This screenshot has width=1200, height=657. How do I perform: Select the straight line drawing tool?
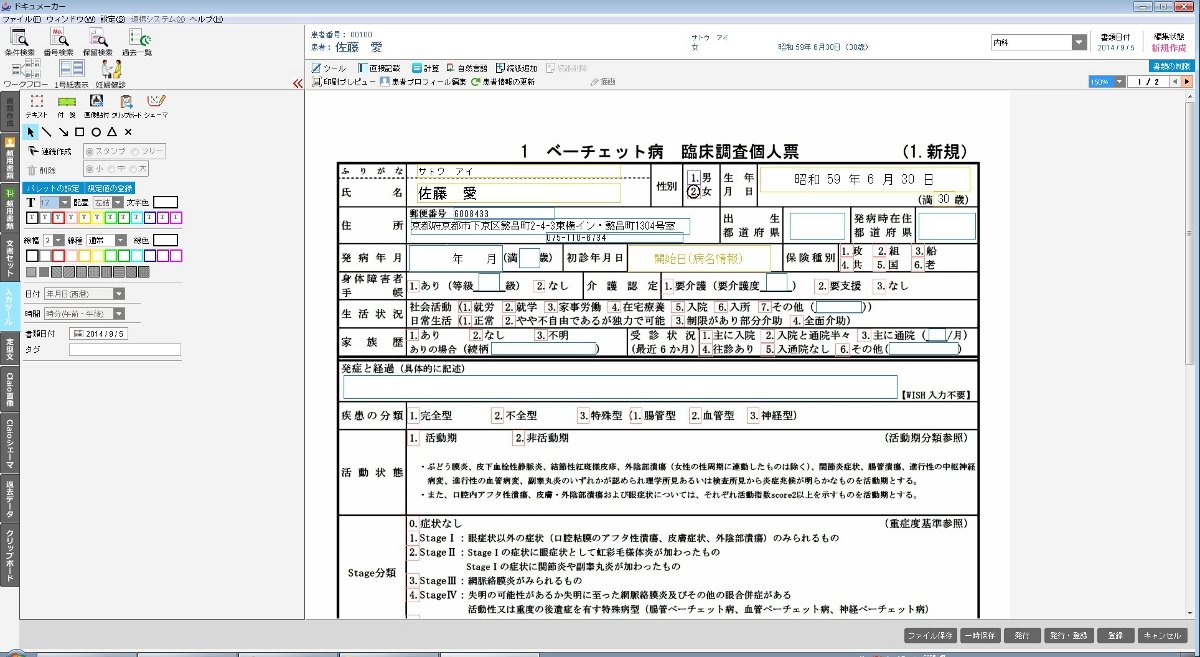(x=47, y=131)
